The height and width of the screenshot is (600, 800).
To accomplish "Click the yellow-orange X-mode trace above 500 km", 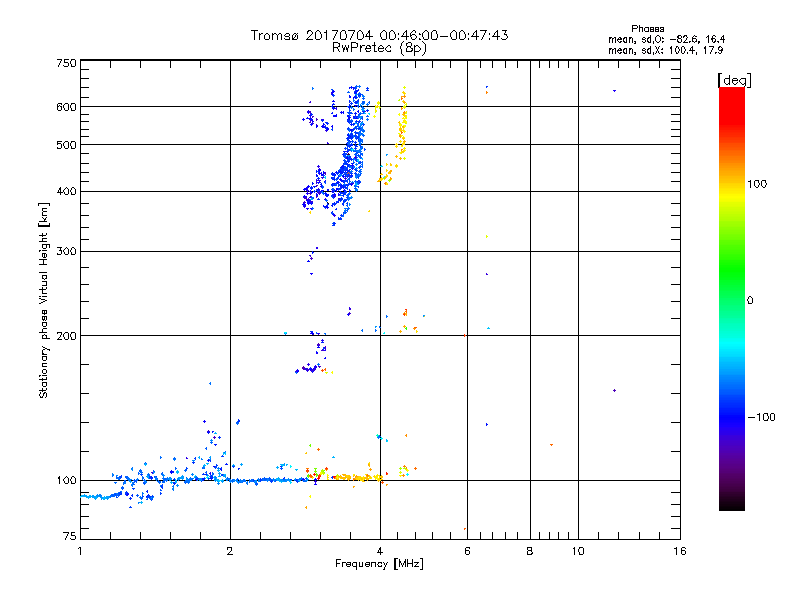I will point(403,122).
